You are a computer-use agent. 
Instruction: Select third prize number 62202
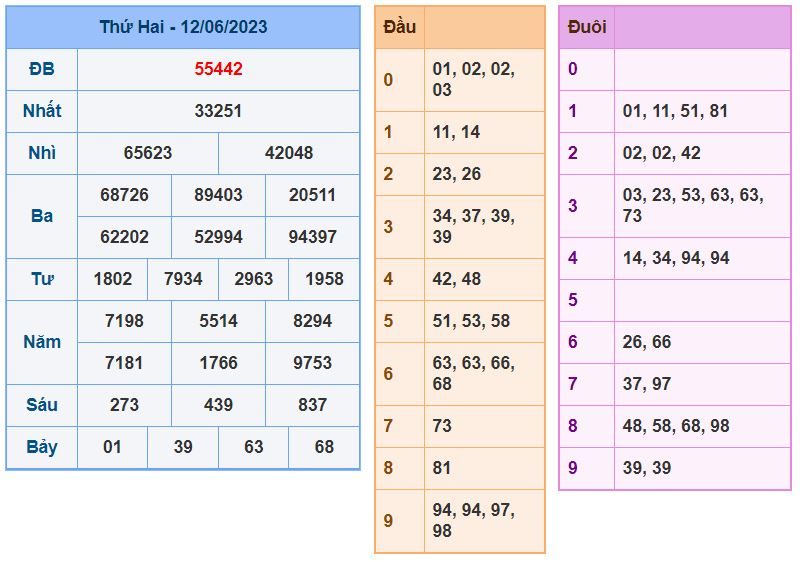[124, 237]
